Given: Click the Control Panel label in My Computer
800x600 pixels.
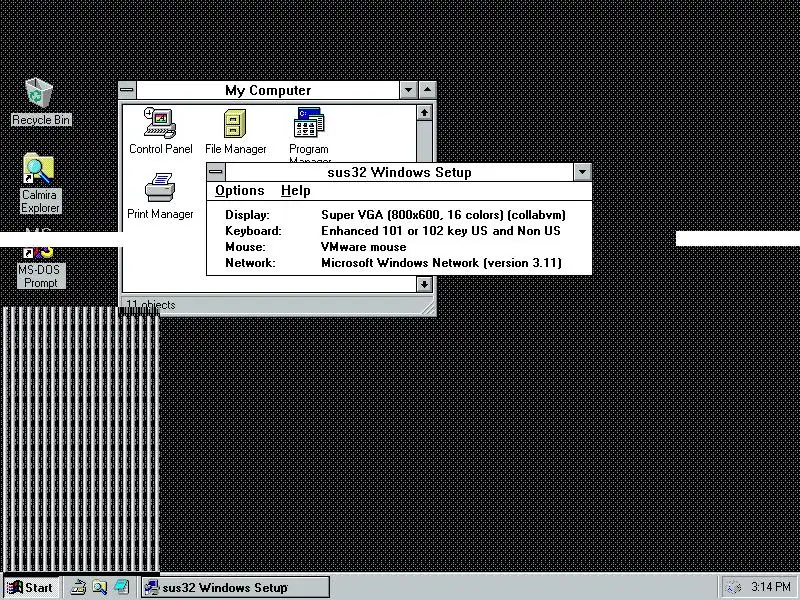Looking at the screenshot, I should click(x=161, y=149).
